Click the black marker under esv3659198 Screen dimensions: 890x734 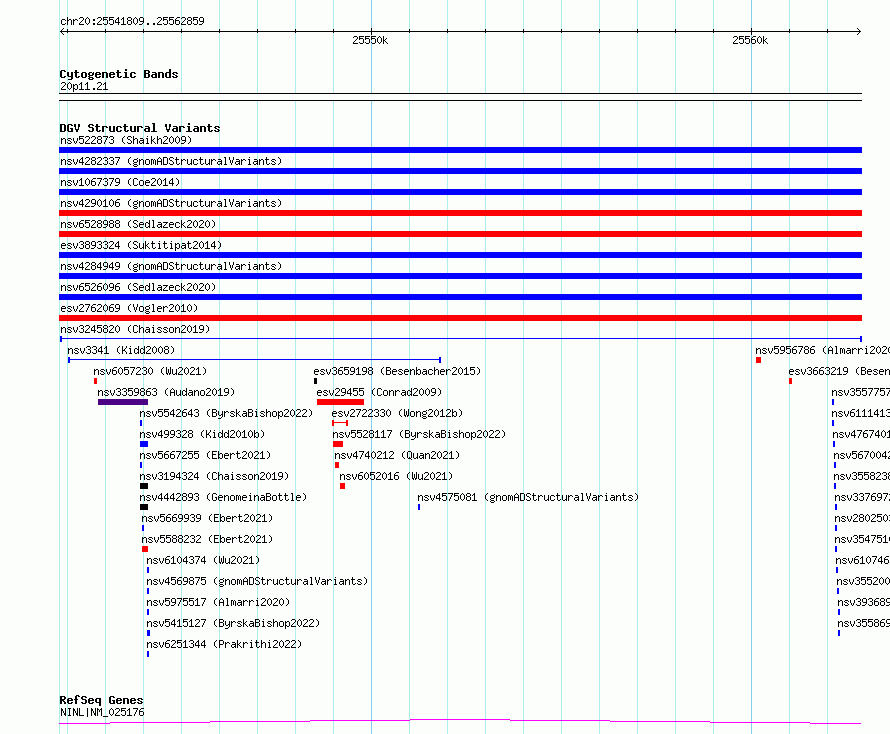[316, 381]
